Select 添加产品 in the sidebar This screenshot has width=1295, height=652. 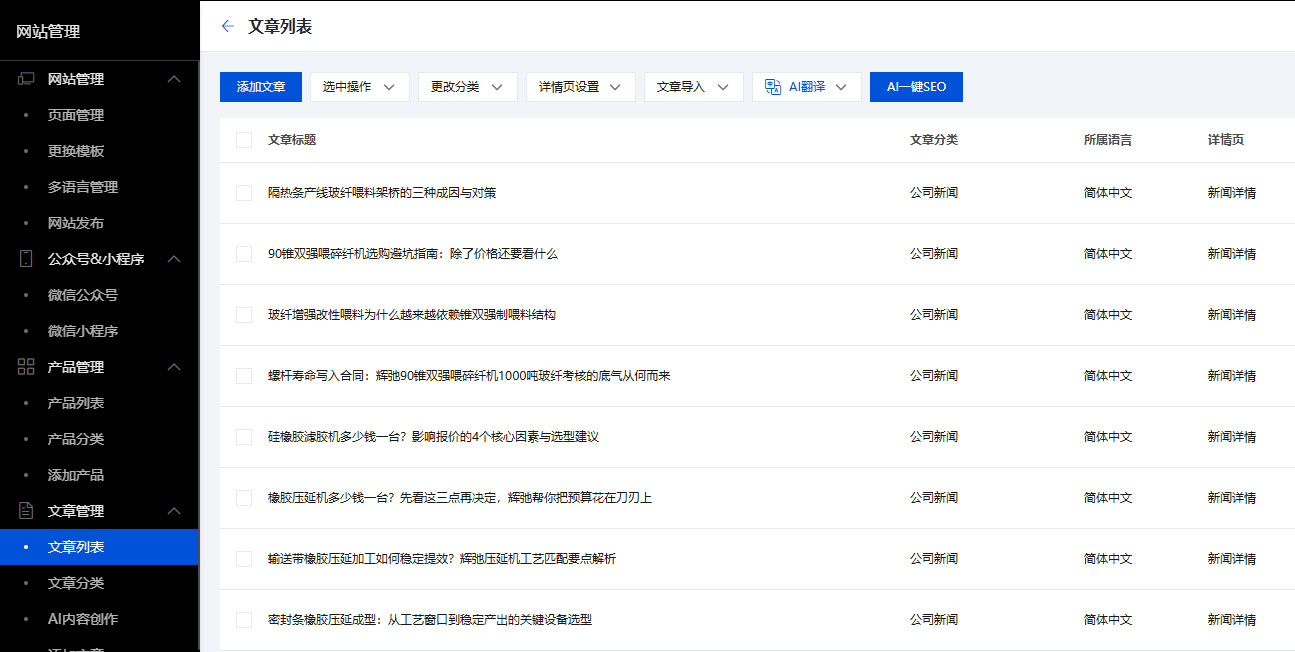coord(76,475)
